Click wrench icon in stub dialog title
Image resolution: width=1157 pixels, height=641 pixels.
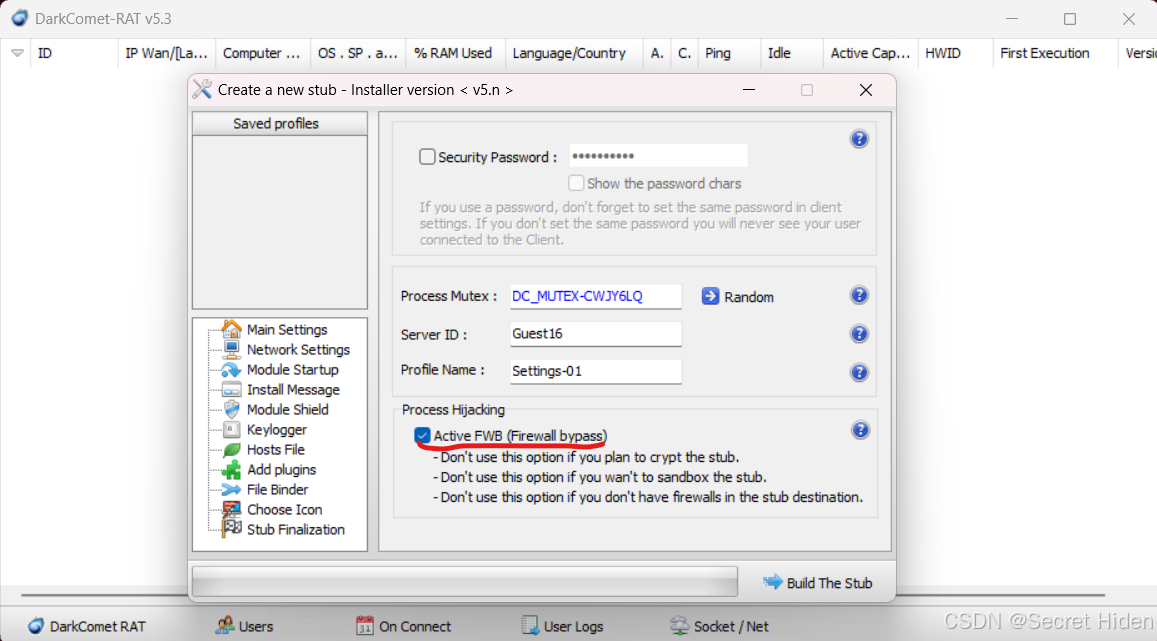(202, 89)
